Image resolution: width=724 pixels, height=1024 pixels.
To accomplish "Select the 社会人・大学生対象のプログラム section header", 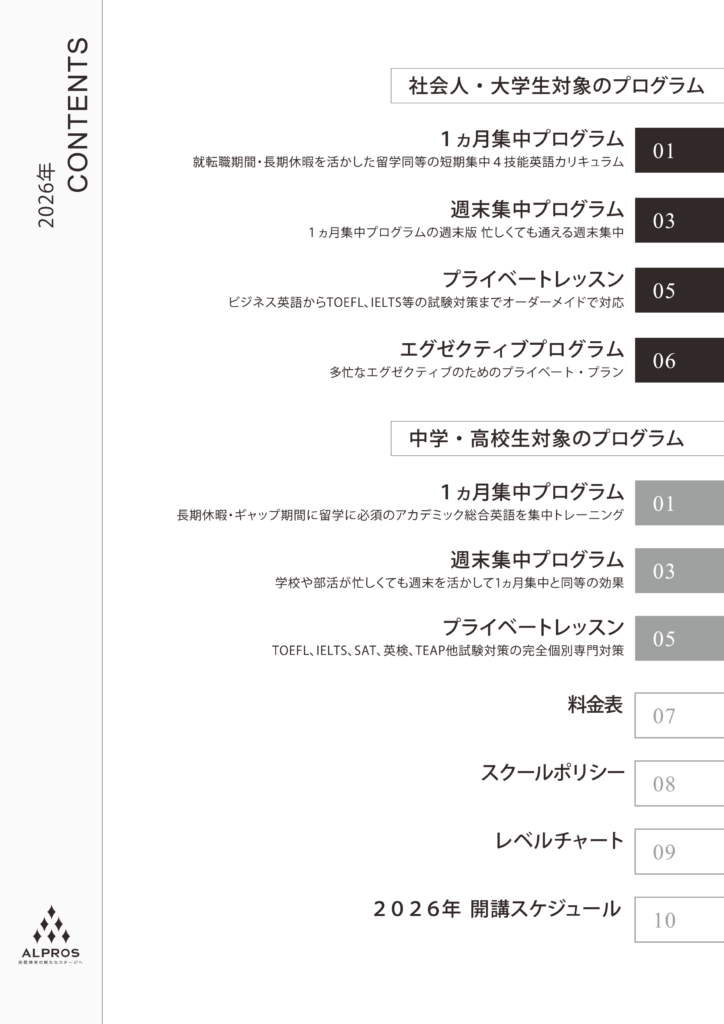I will [556, 86].
